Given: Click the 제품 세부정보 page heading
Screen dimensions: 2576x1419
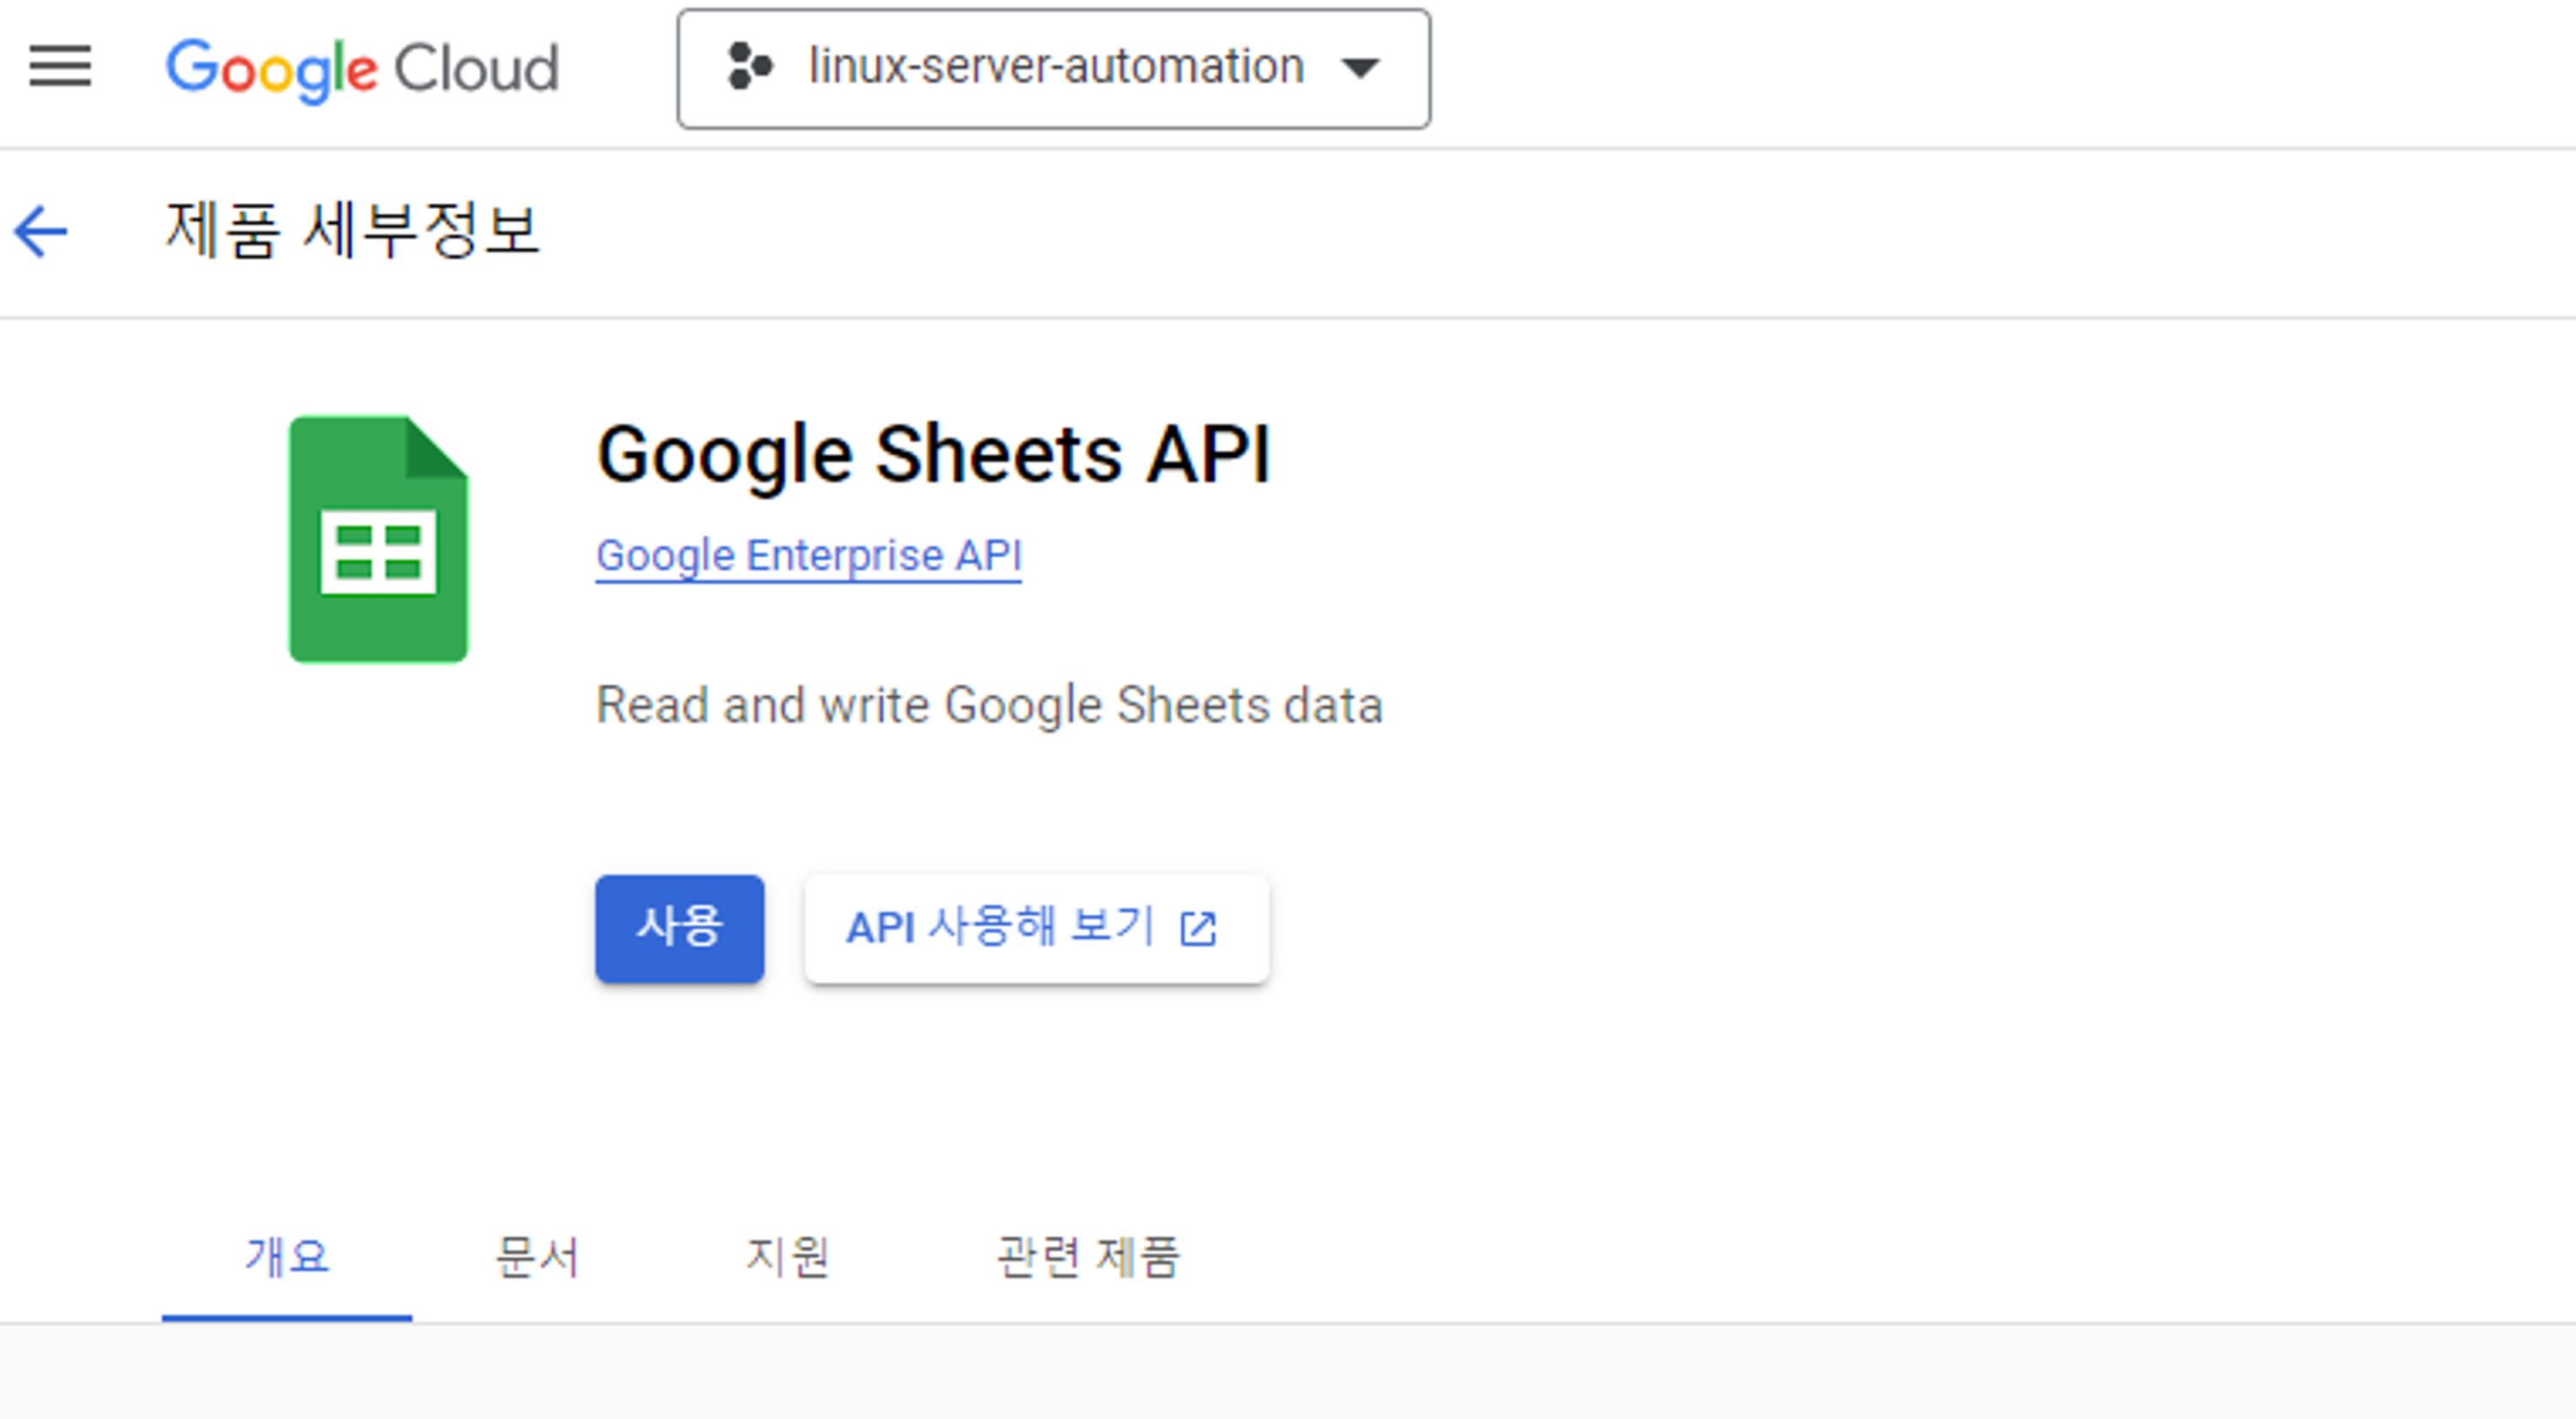Looking at the screenshot, I should pyautogui.click(x=352, y=231).
